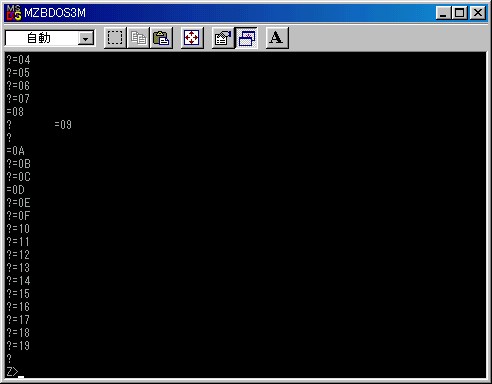
Task: Expand the font size dropdown arrow
Action: [86, 39]
